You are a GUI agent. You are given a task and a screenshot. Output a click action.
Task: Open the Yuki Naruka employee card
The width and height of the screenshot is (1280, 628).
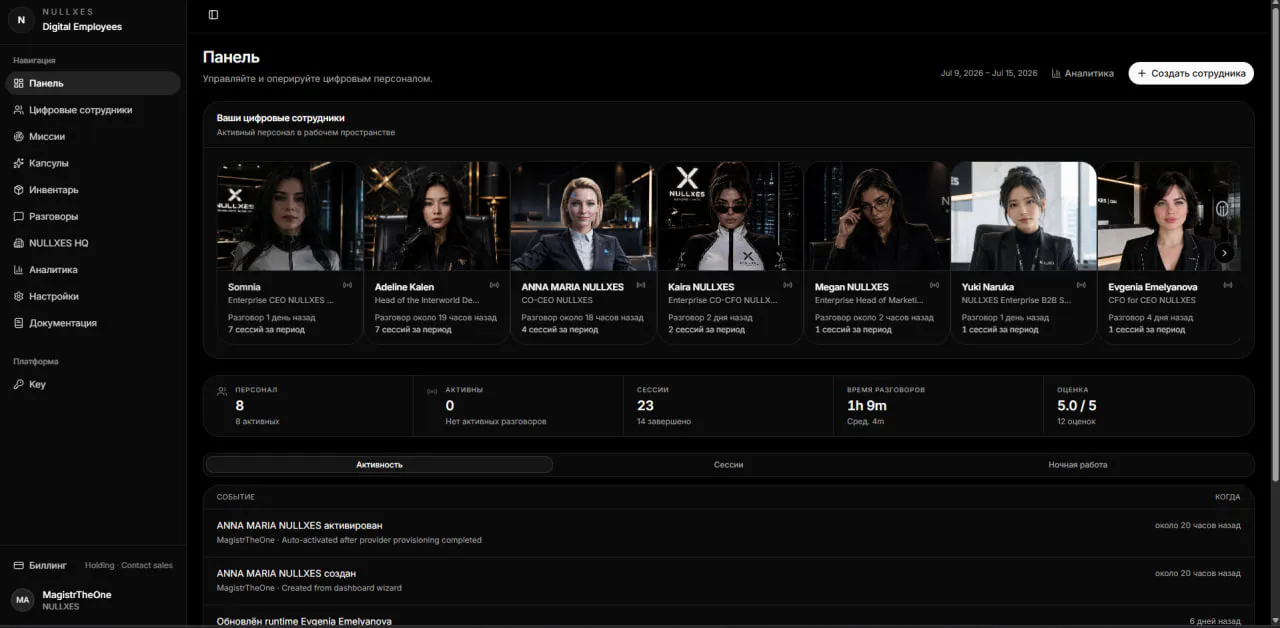1023,253
